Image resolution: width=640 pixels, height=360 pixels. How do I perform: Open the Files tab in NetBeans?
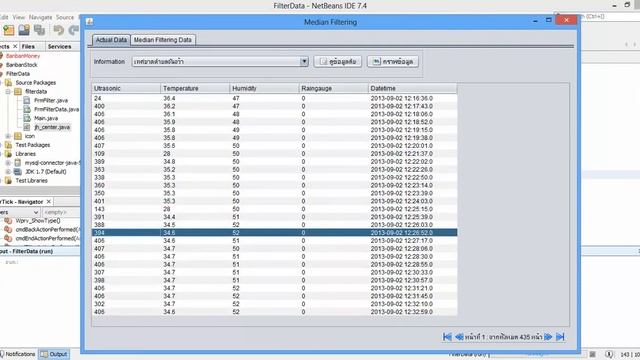(x=28, y=47)
